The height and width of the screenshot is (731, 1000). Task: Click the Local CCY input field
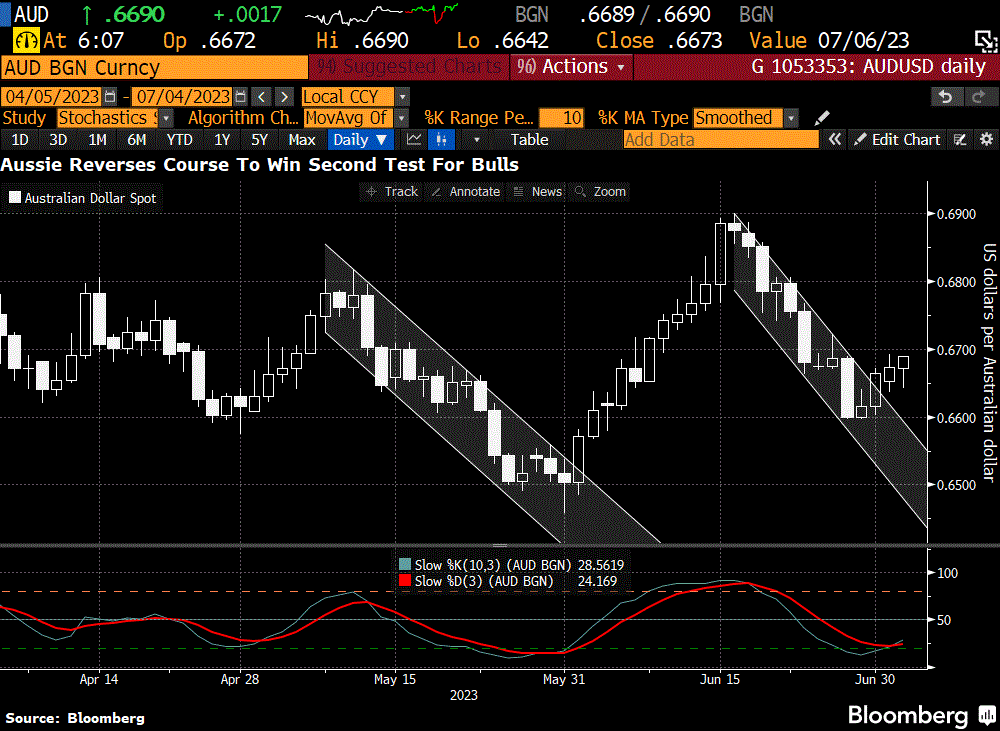click(x=348, y=96)
